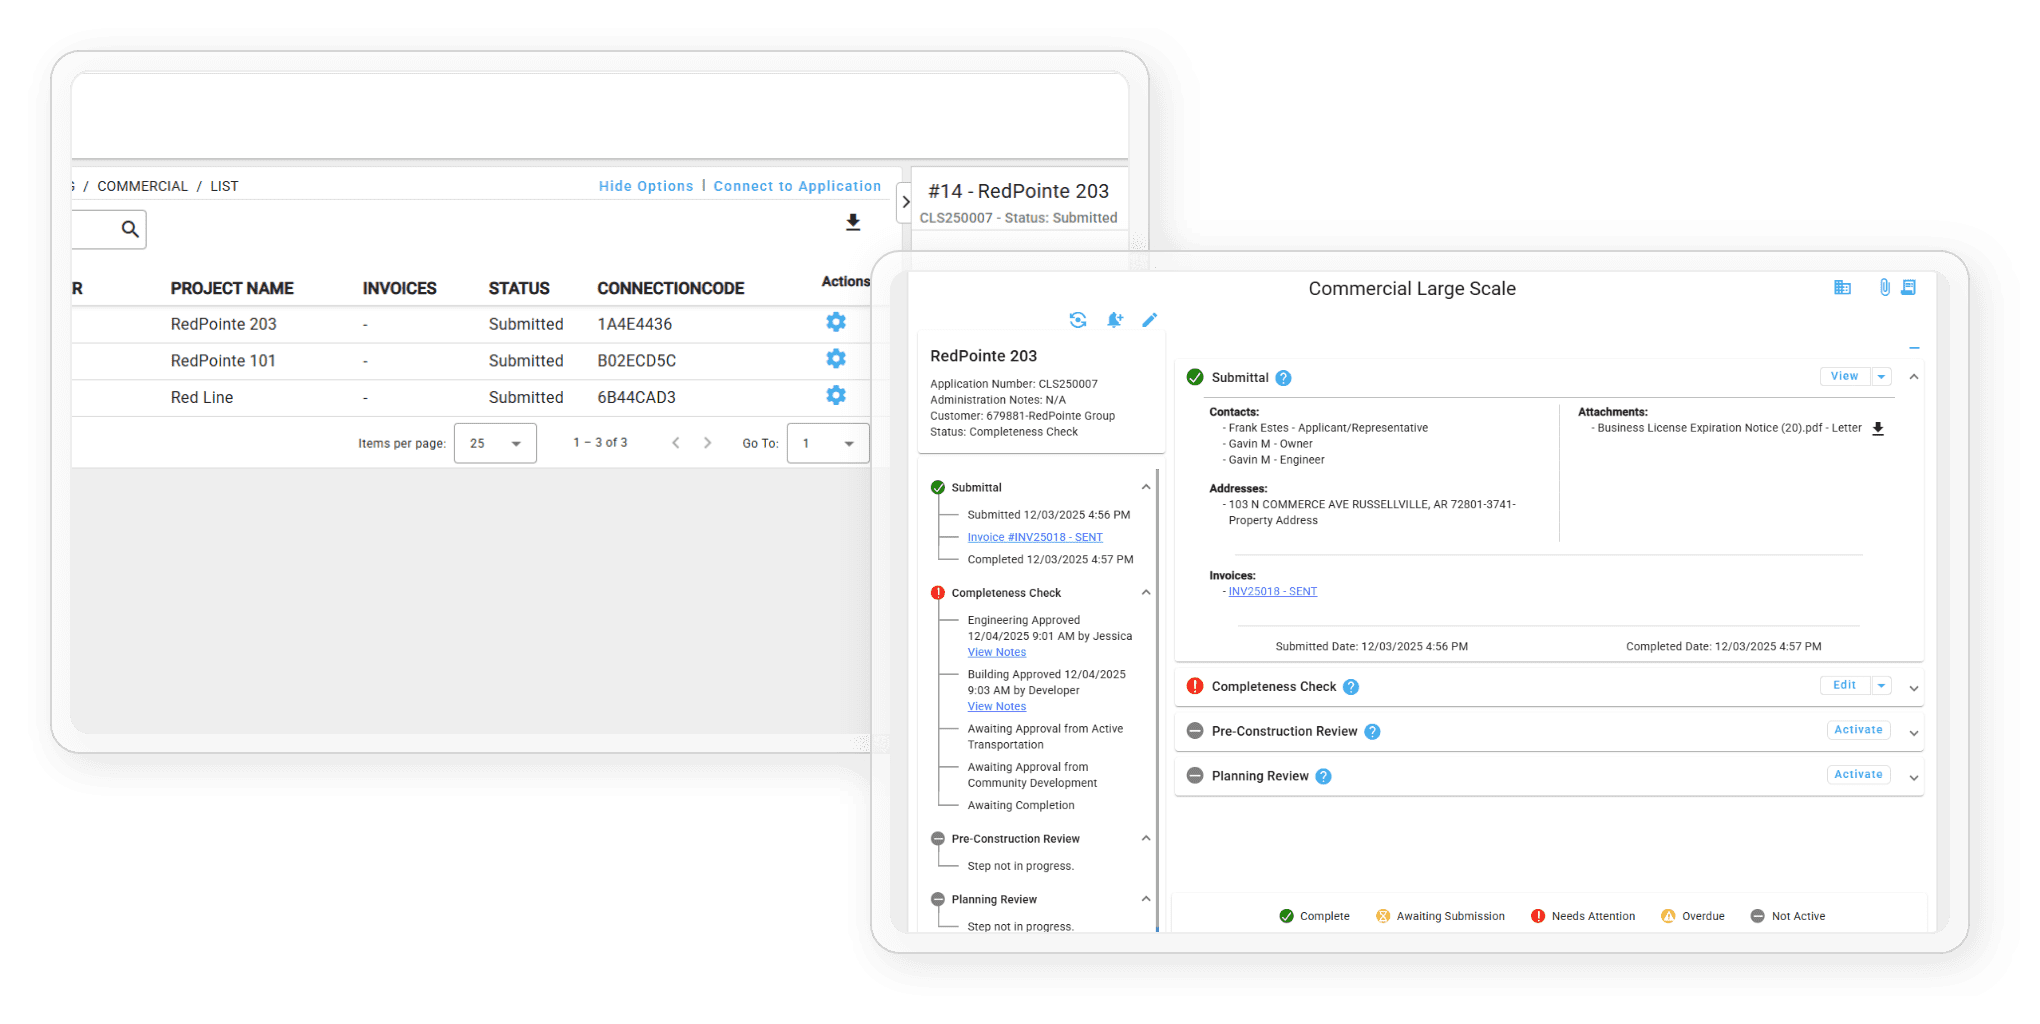Click the search magnifier icon
2040x1024 pixels.
[x=130, y=229]
